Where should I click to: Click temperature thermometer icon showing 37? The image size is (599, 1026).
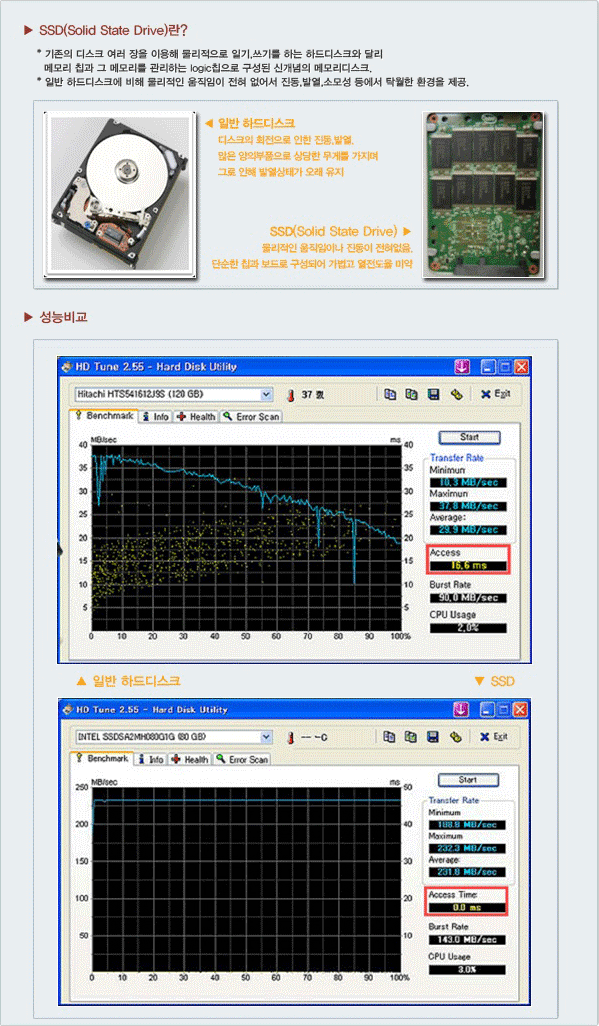tap(291, 395)
